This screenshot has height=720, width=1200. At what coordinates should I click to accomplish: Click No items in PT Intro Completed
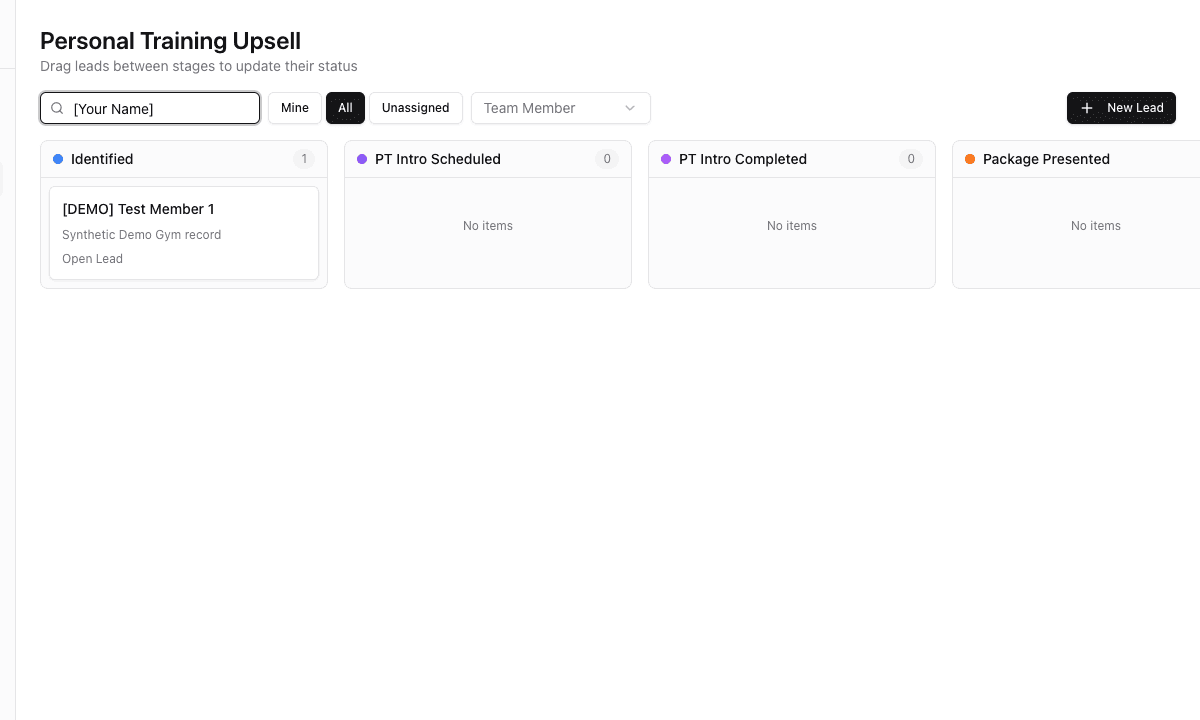click(x=792, y=226)
